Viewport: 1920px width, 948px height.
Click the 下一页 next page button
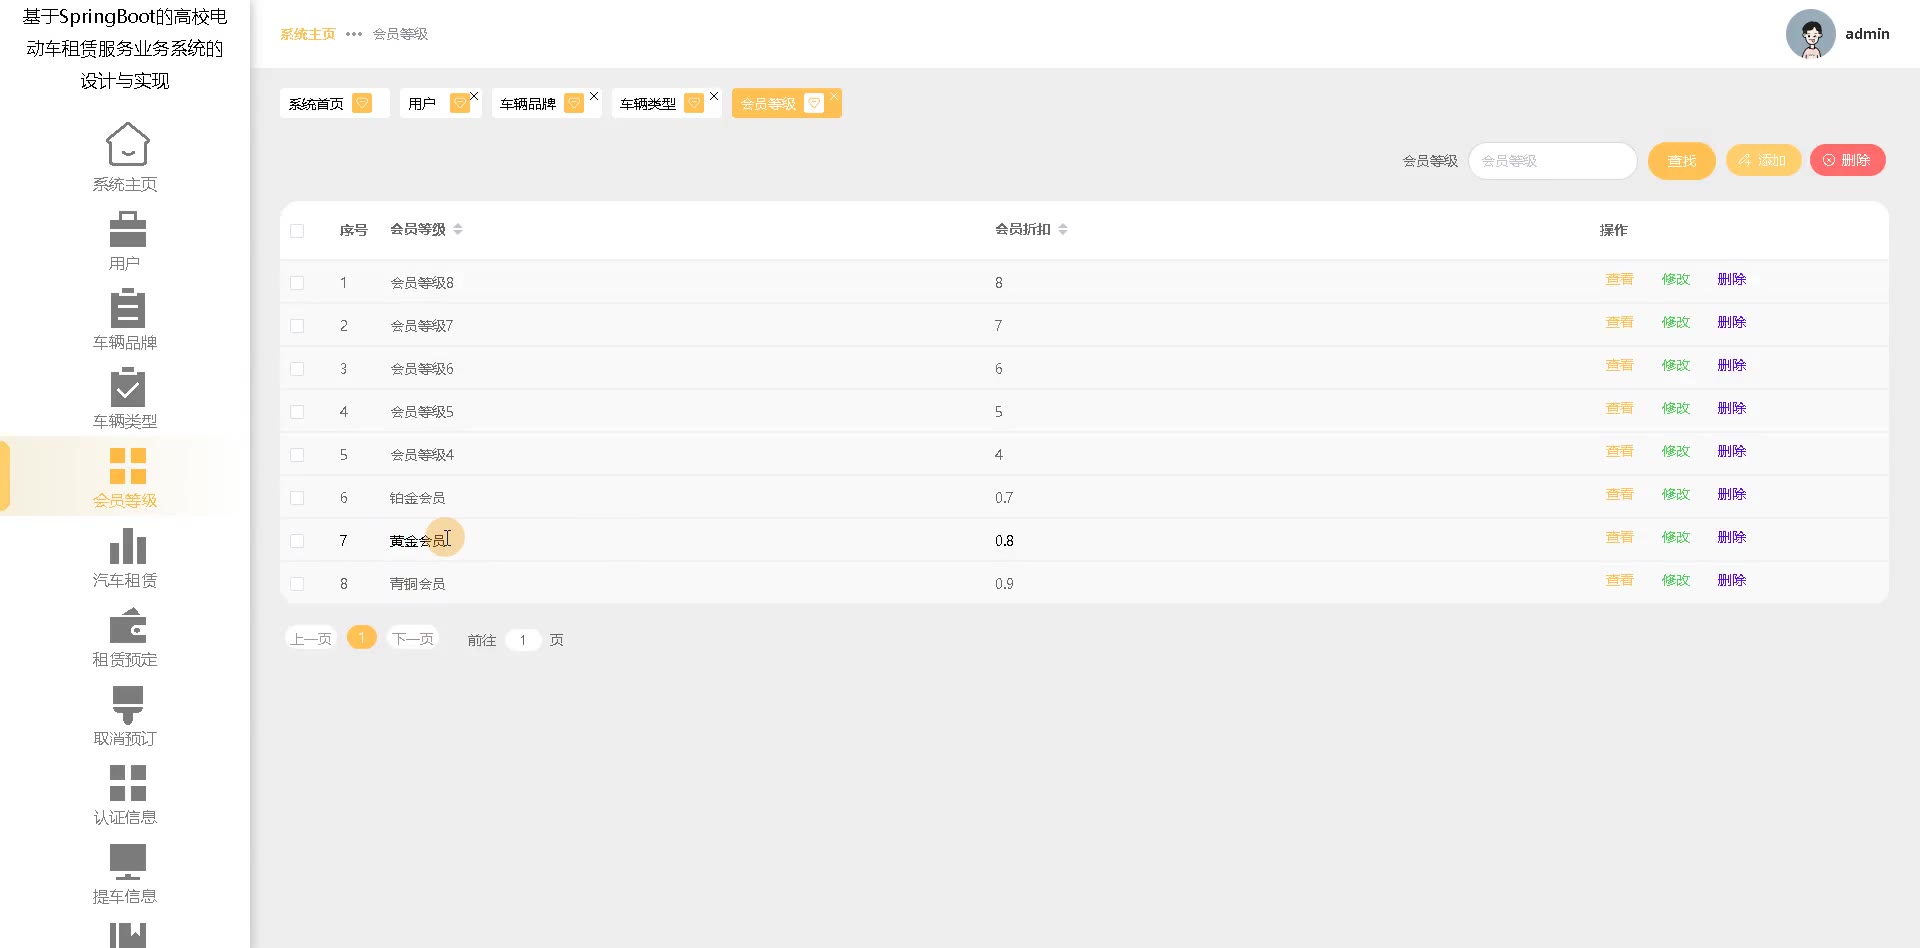(x=412, y=638)
